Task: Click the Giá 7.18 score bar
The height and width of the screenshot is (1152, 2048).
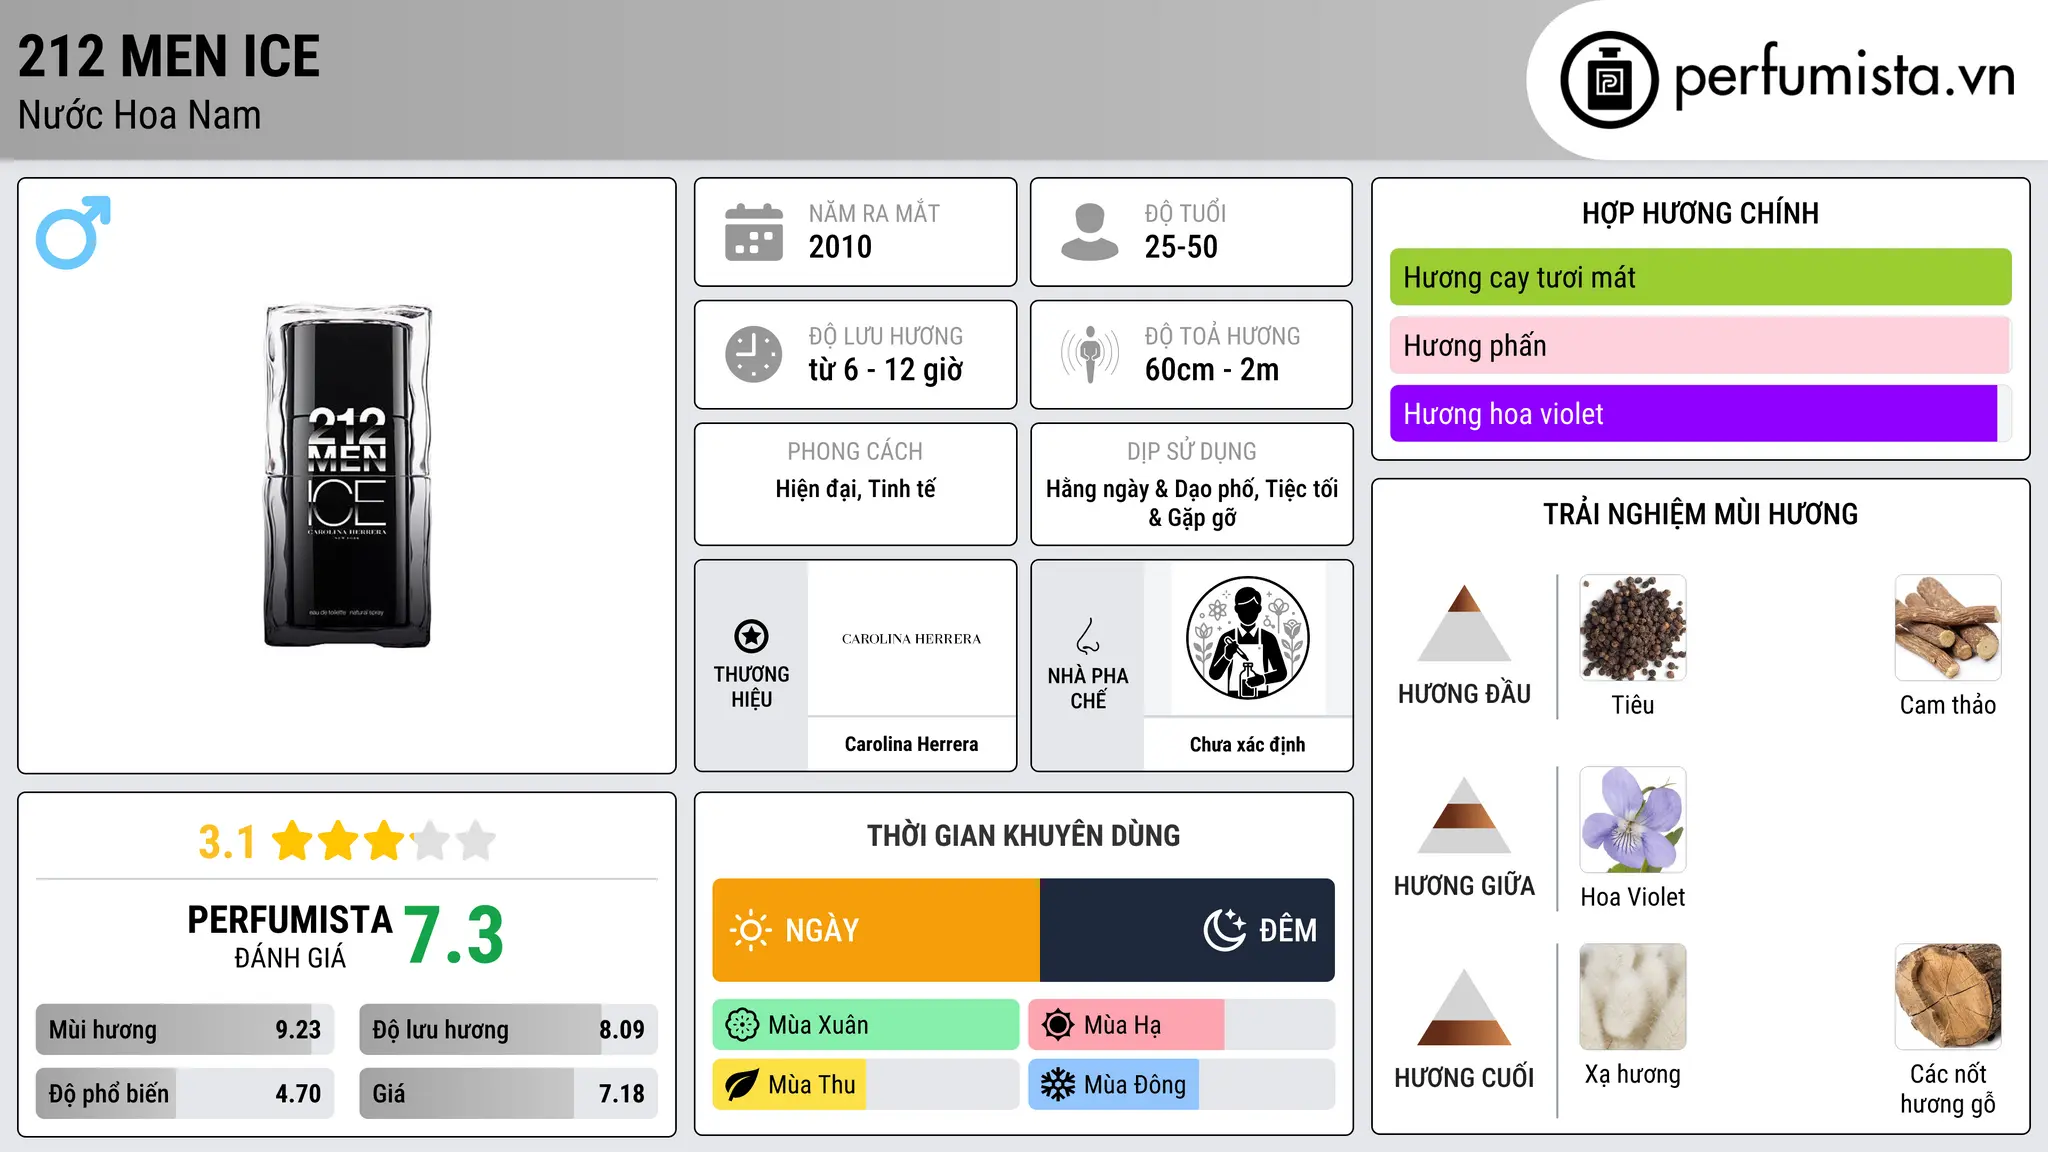Action: tap(508, 1093)
